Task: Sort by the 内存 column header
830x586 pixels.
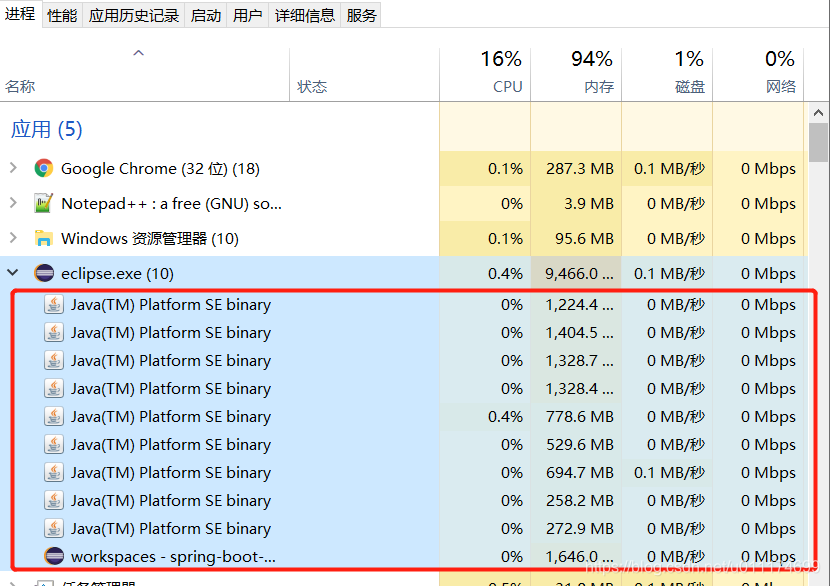Action: pos(576,75)
